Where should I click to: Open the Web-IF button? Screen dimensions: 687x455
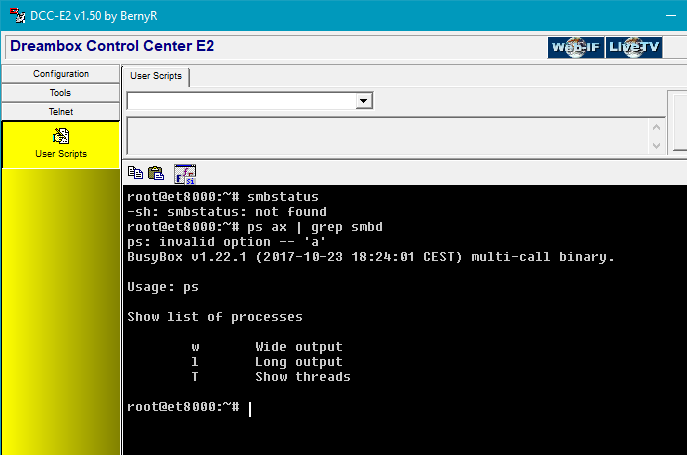(575, 47)
